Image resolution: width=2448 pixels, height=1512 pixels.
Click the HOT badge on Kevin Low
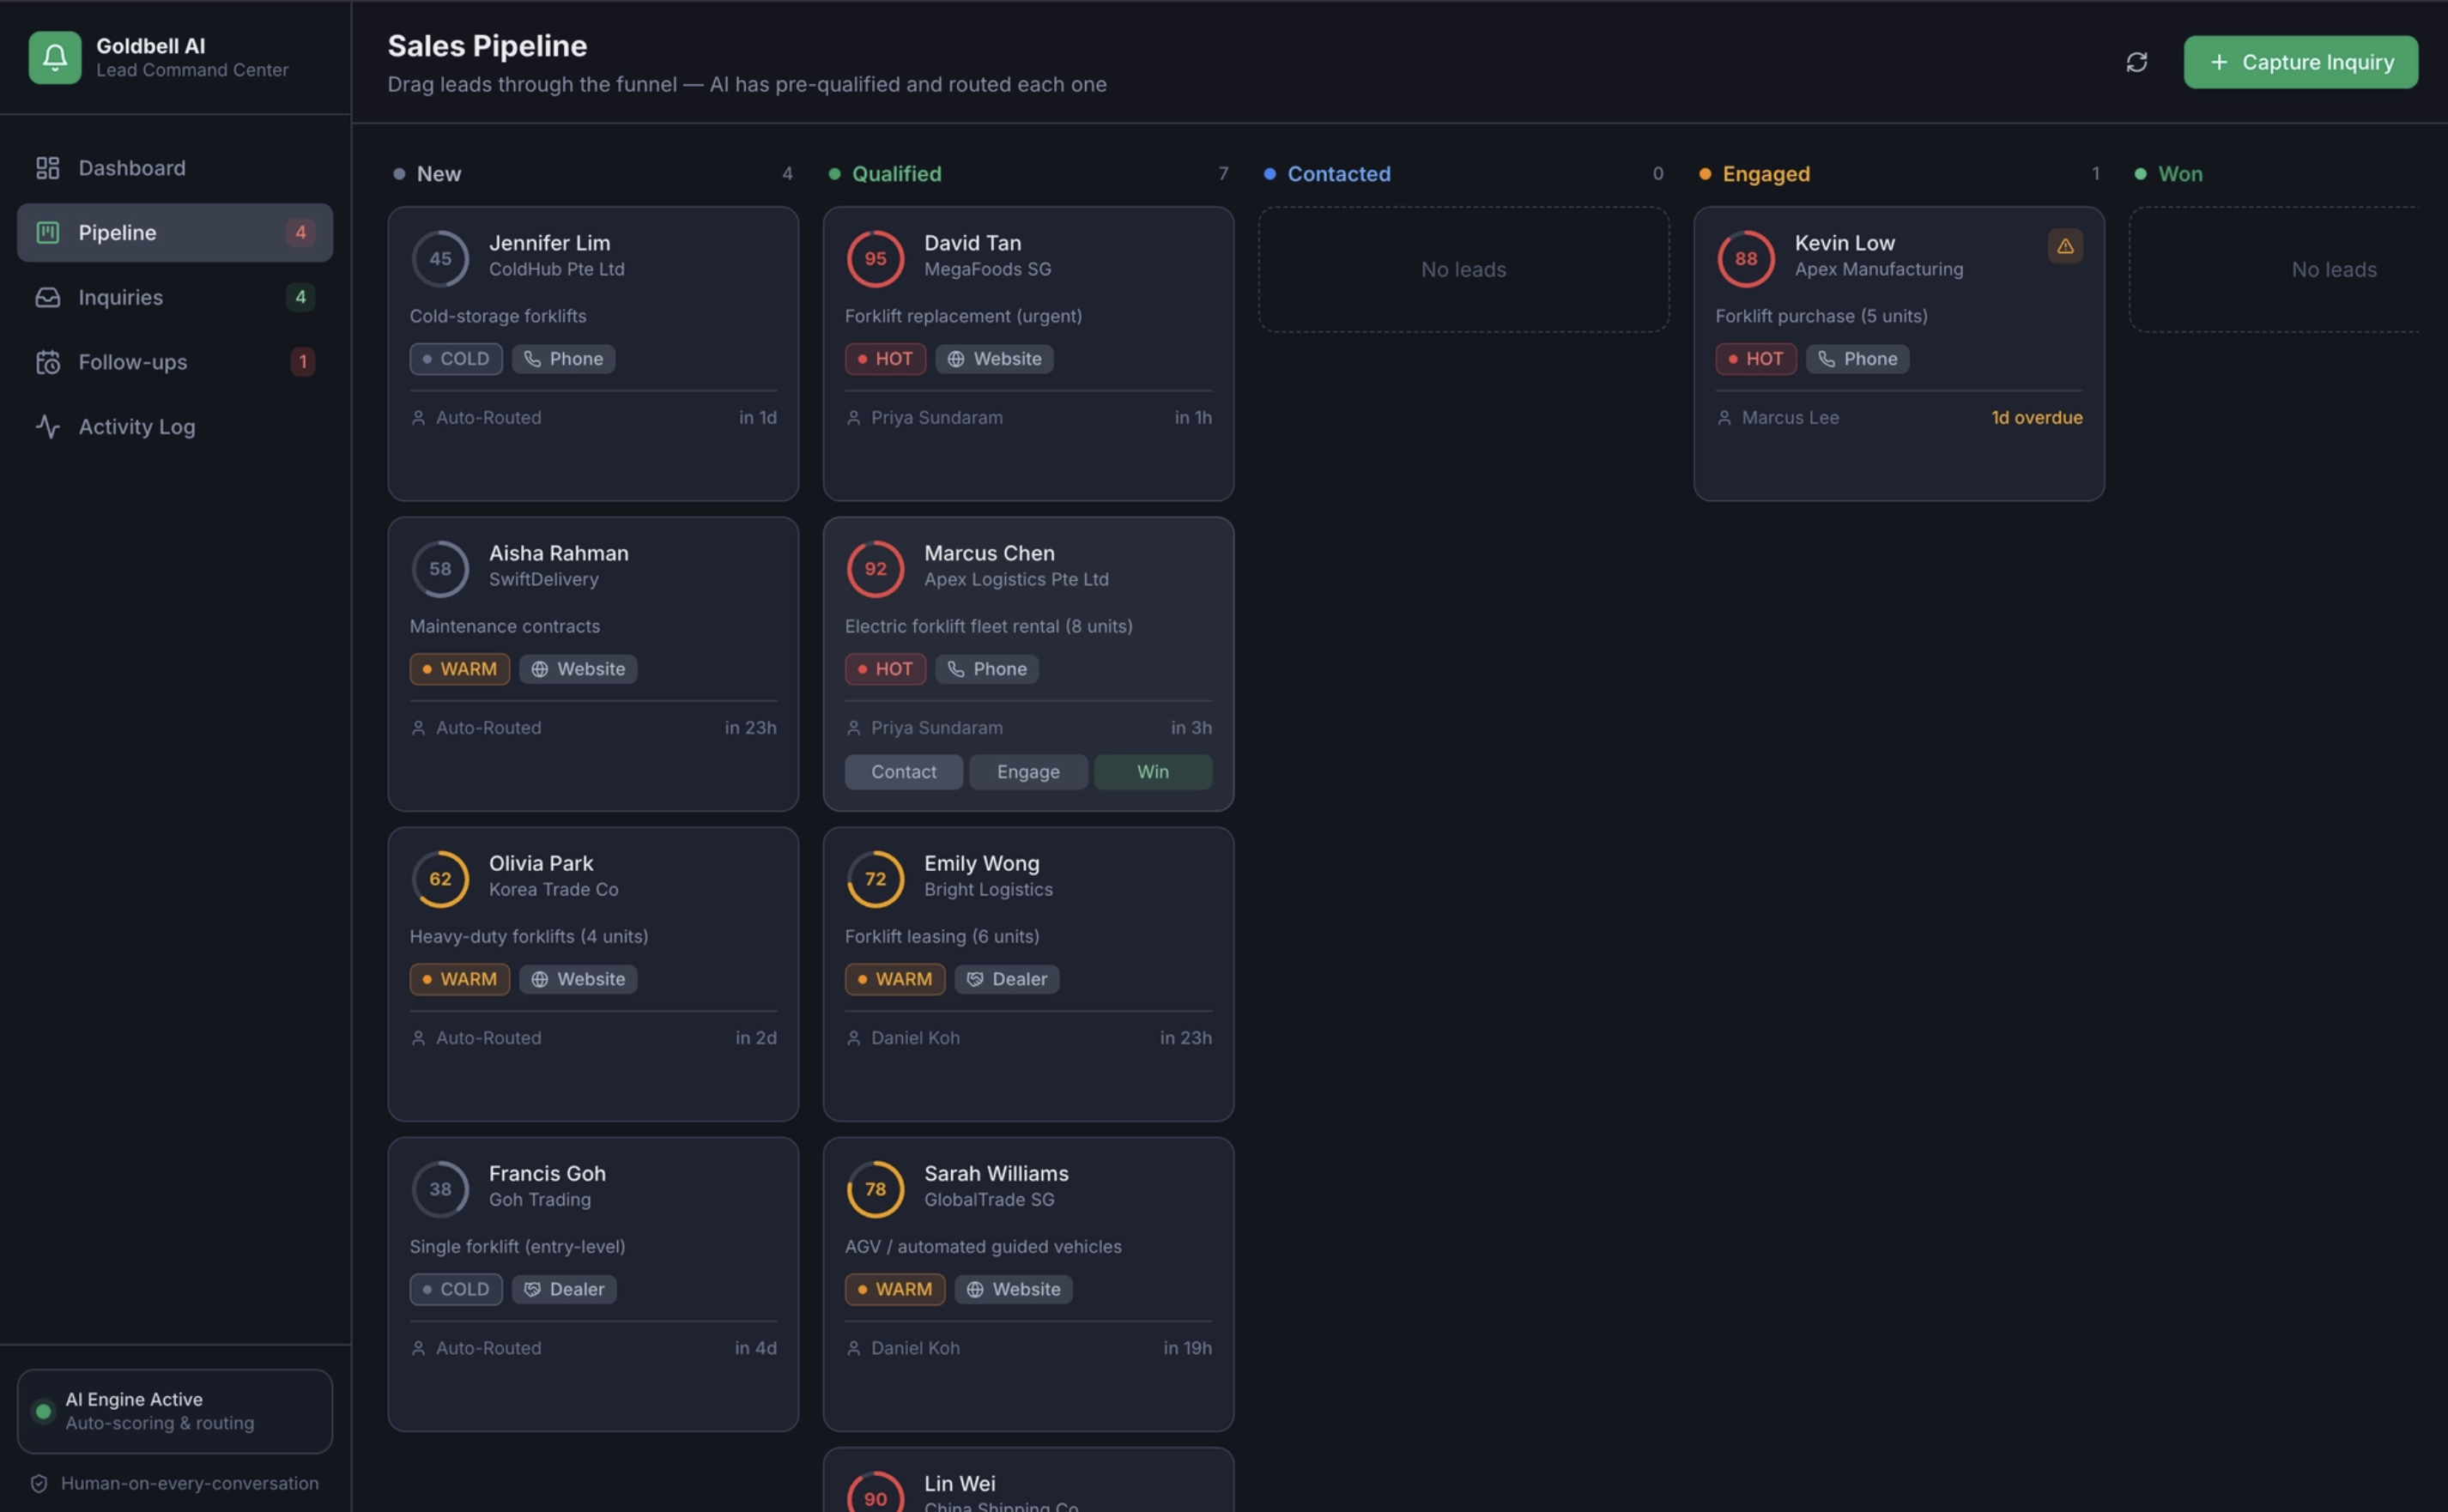[1756, 359]
